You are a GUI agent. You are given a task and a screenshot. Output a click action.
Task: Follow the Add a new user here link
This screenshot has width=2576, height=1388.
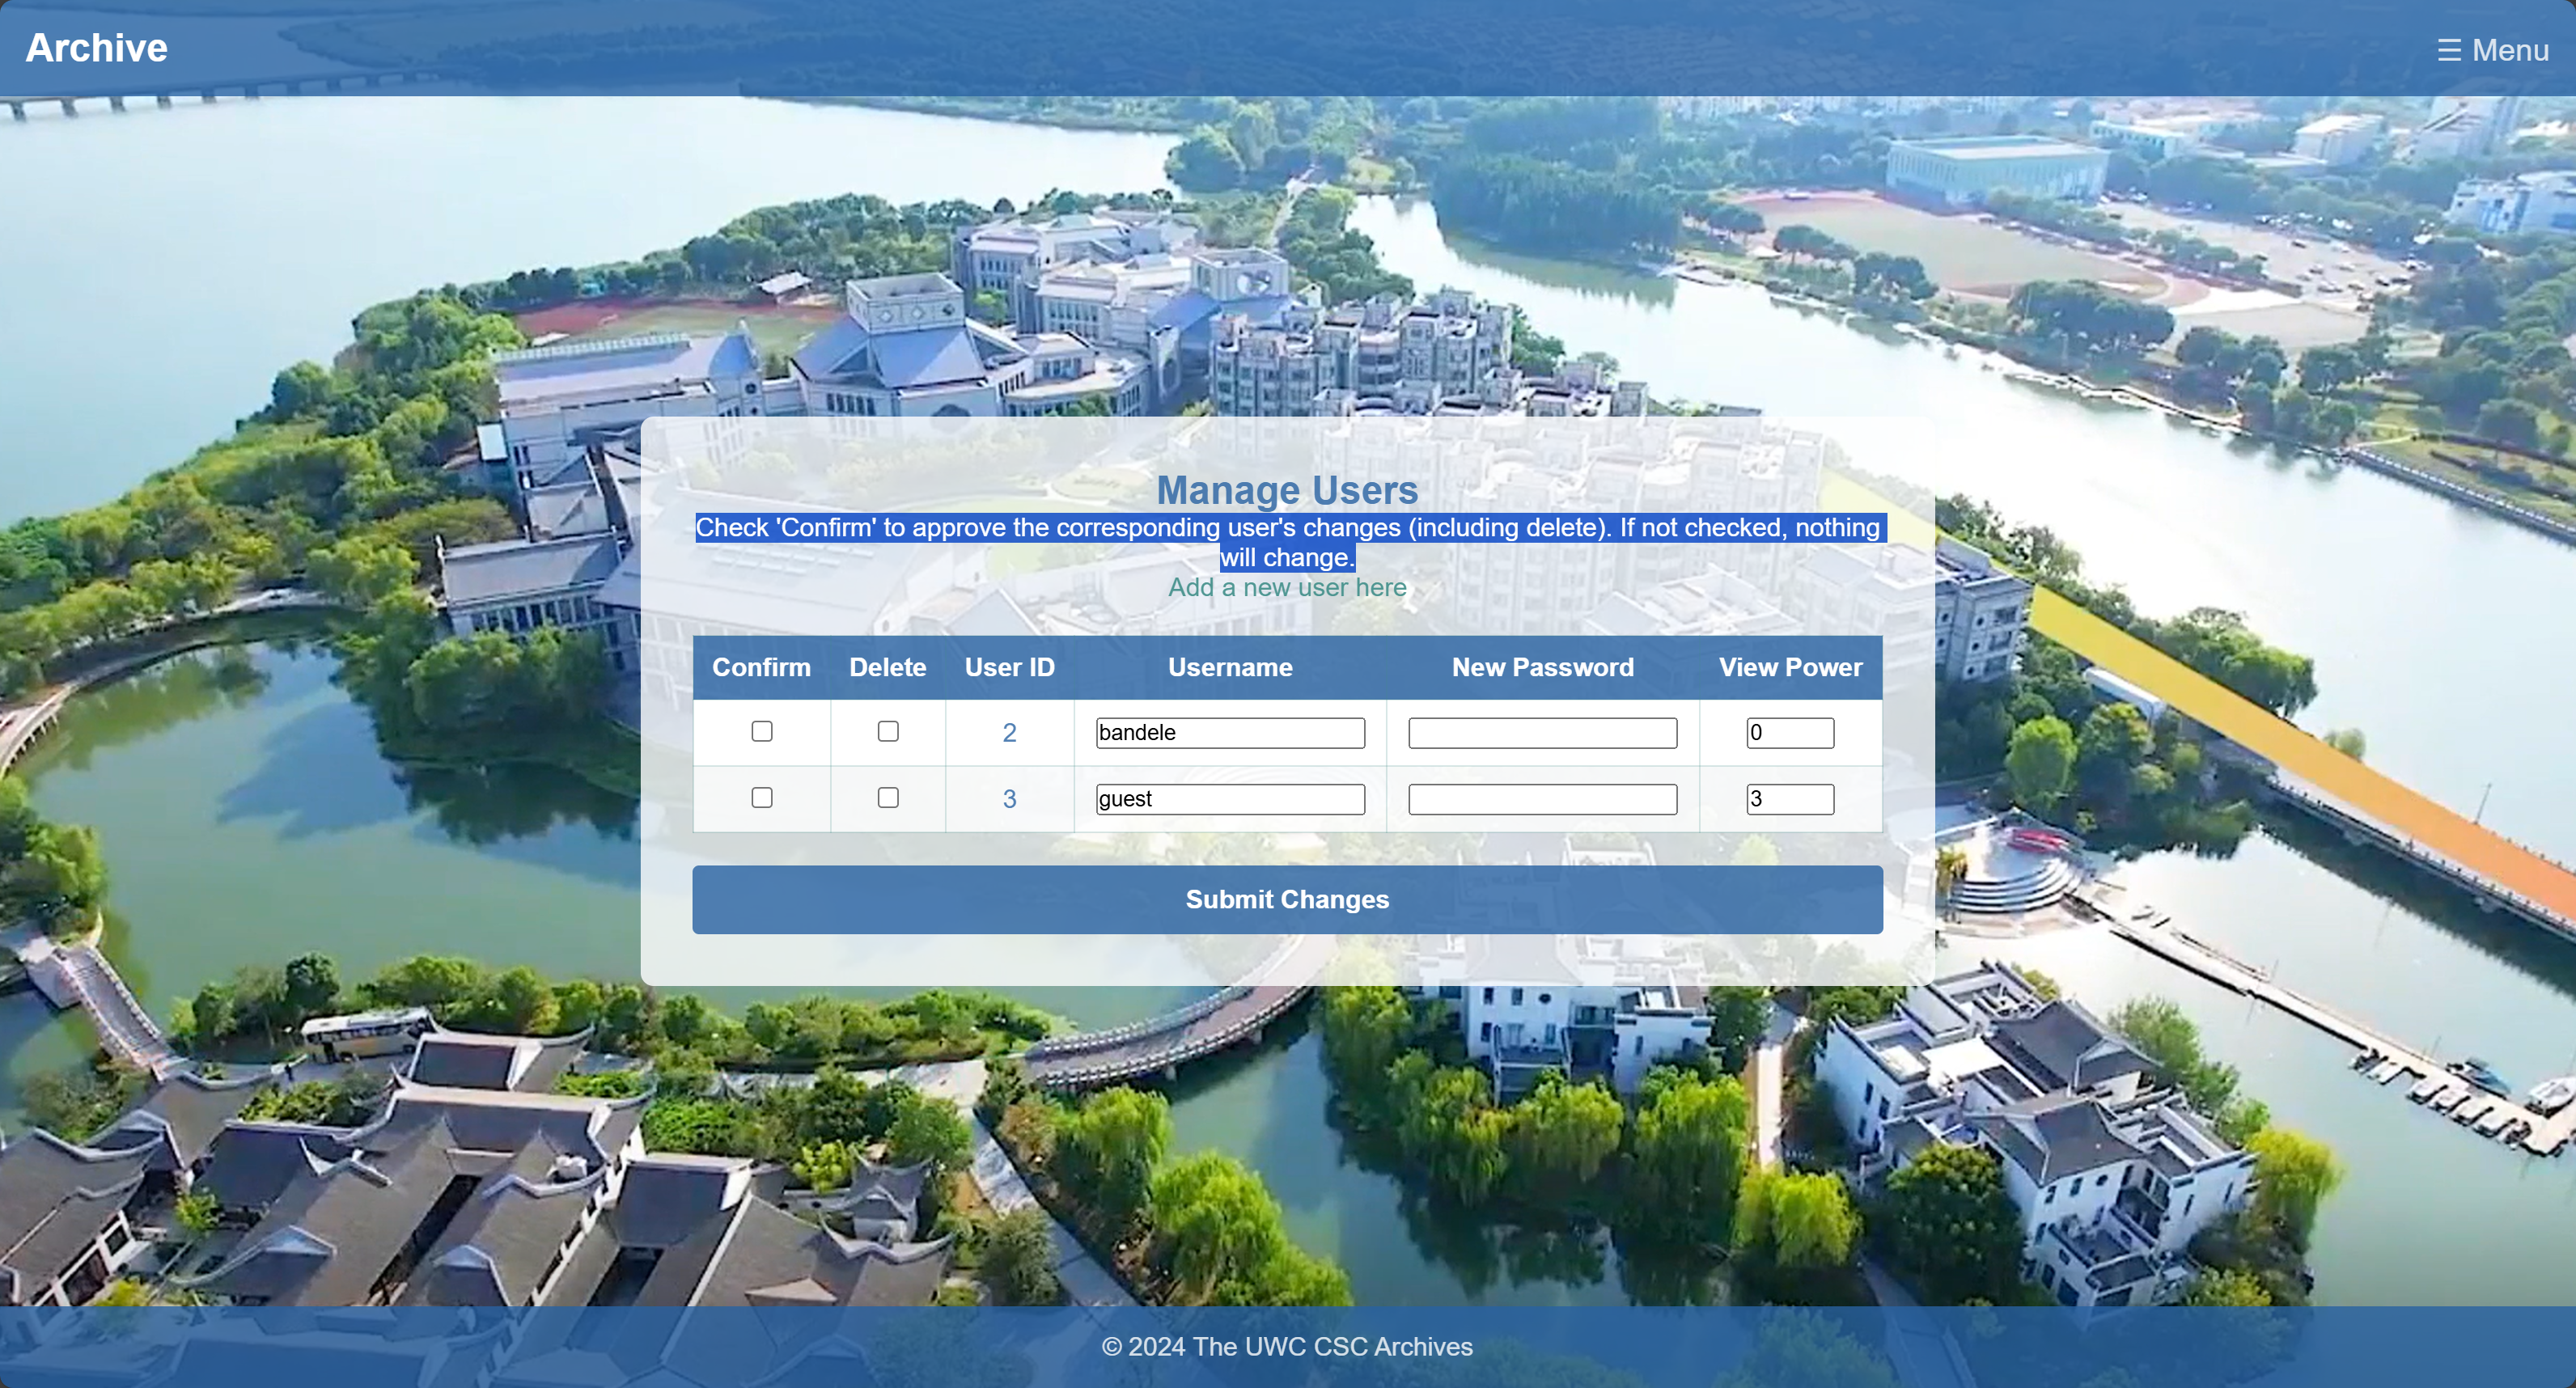[1287, 588]
